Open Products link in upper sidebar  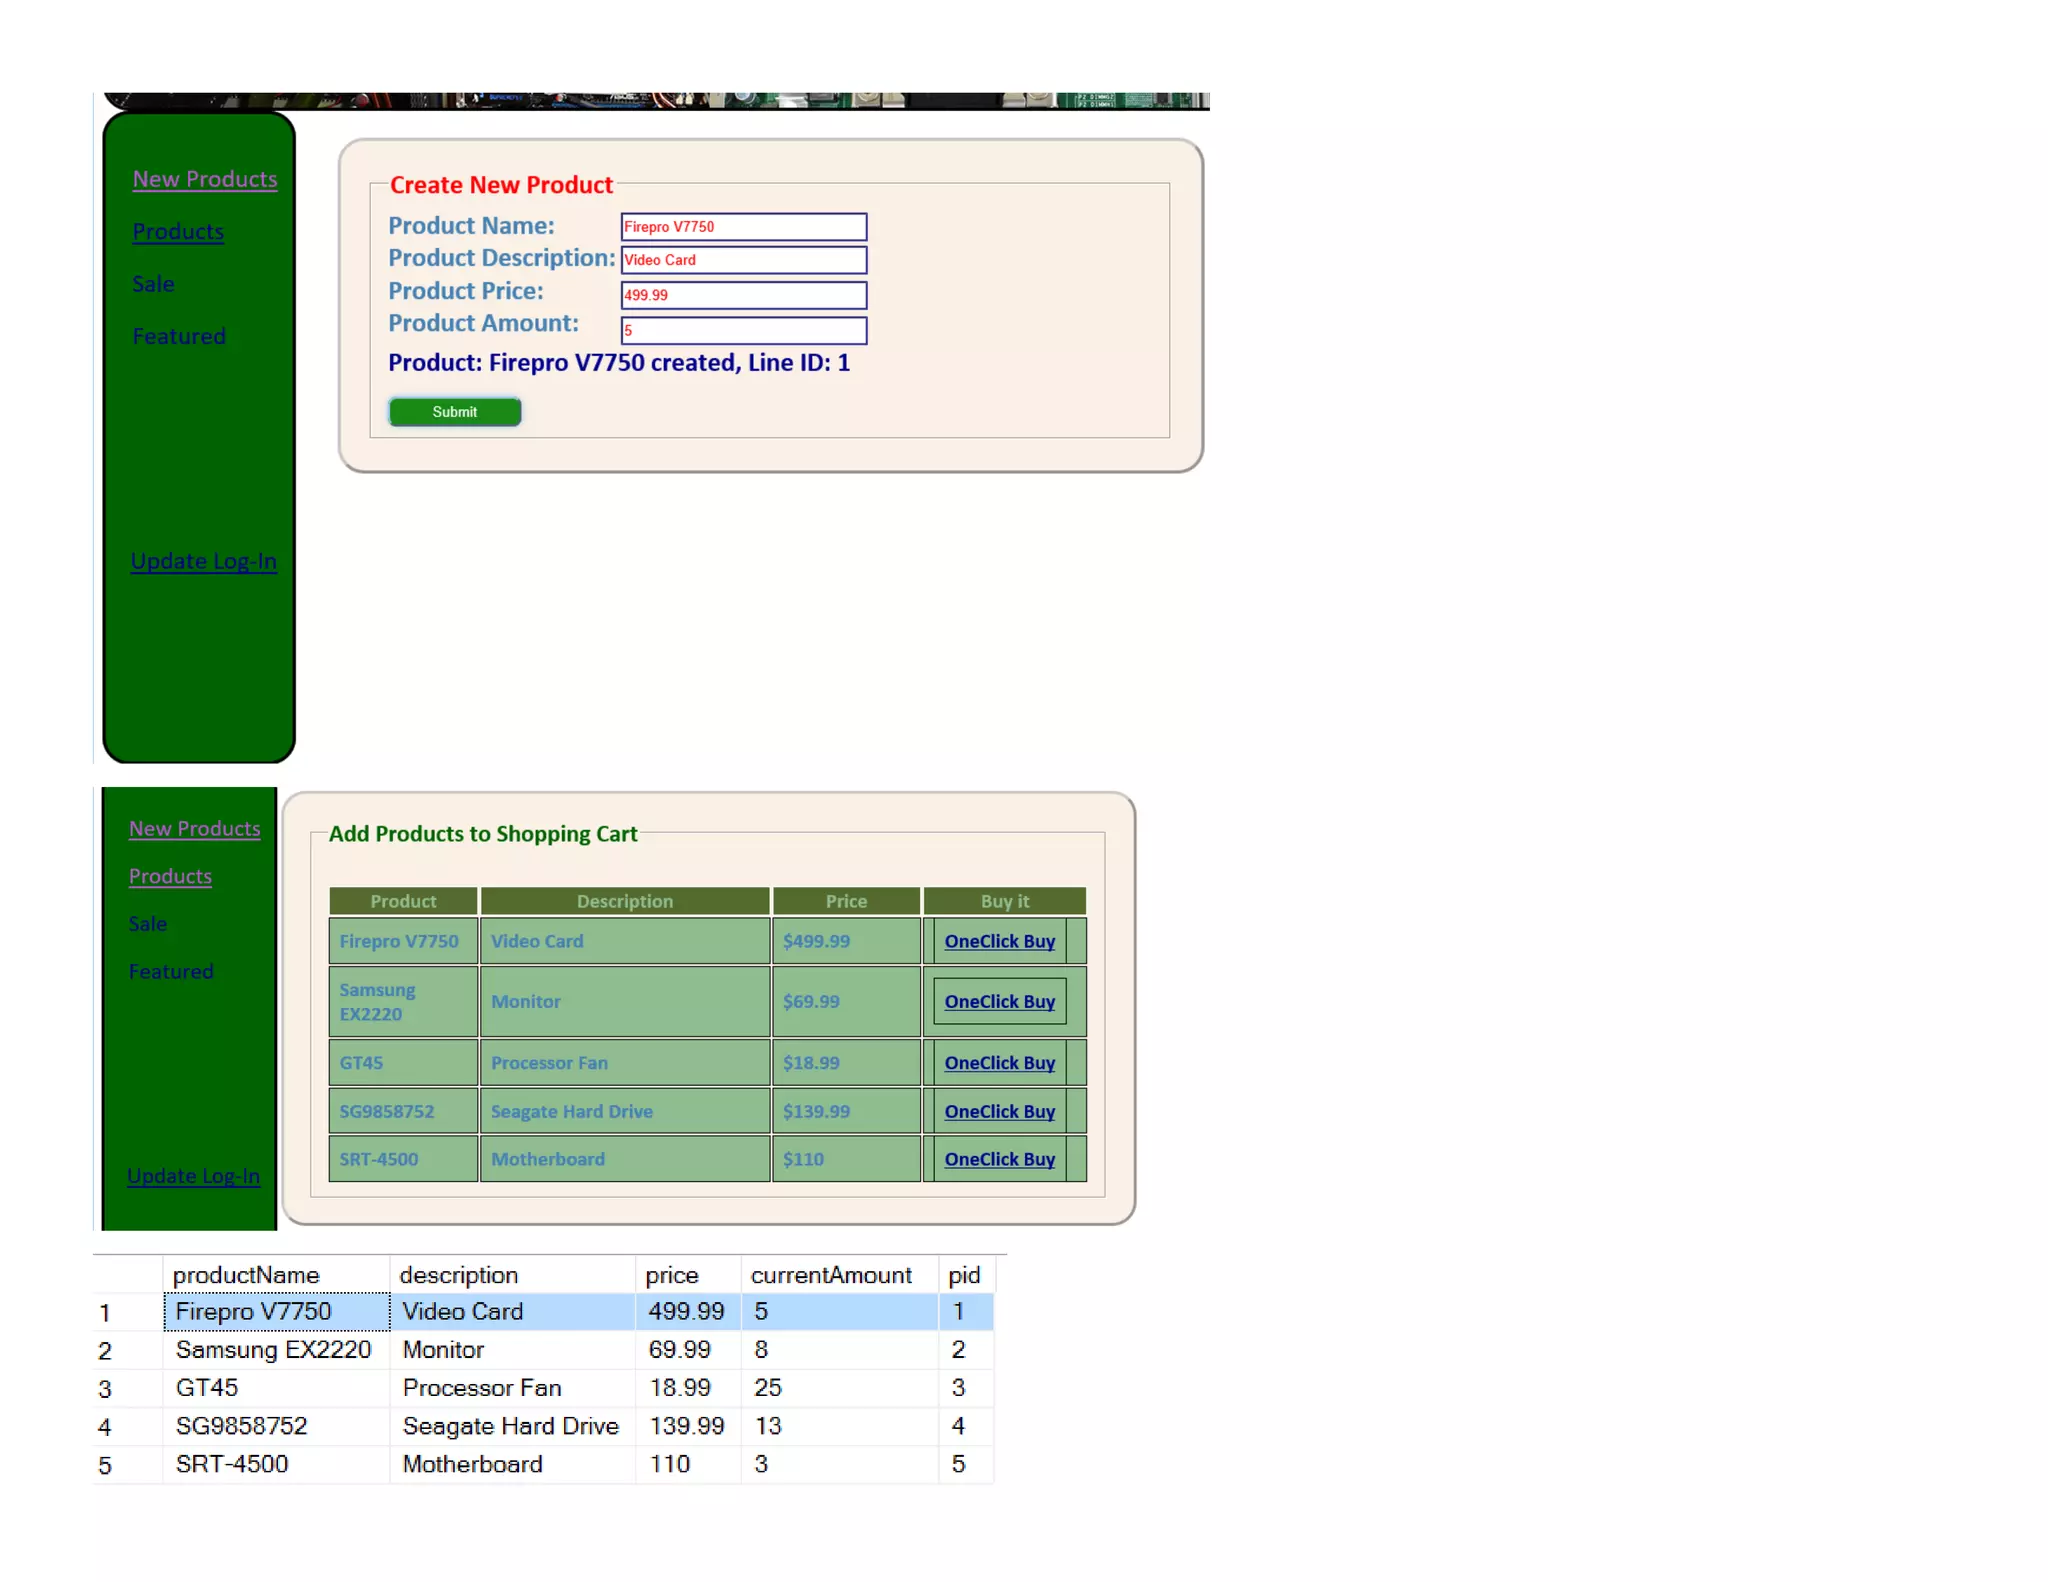(178, 232)
